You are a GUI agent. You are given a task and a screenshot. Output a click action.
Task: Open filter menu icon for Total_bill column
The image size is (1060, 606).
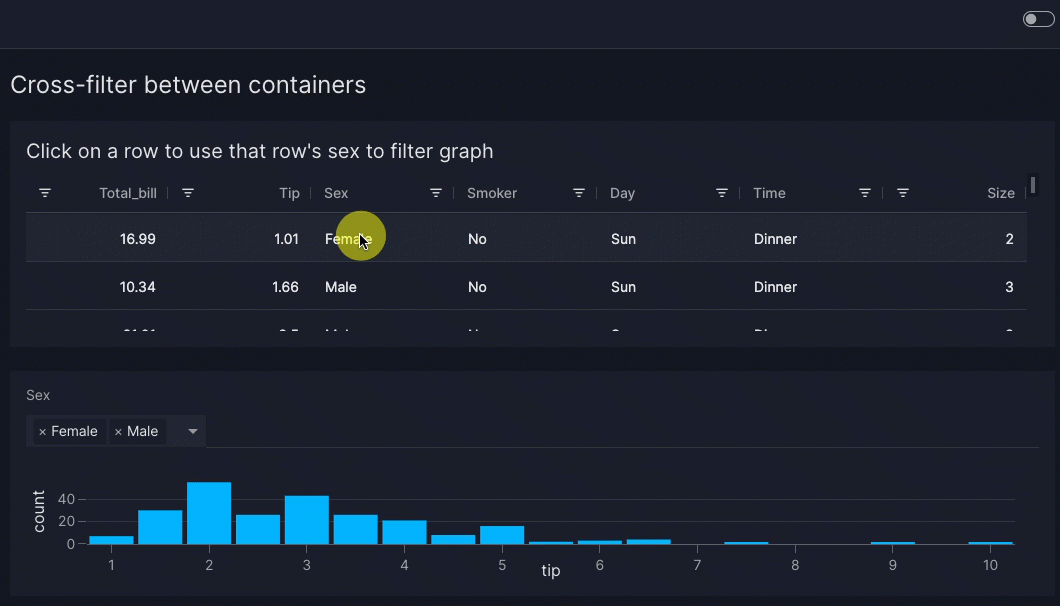(45, 193)
